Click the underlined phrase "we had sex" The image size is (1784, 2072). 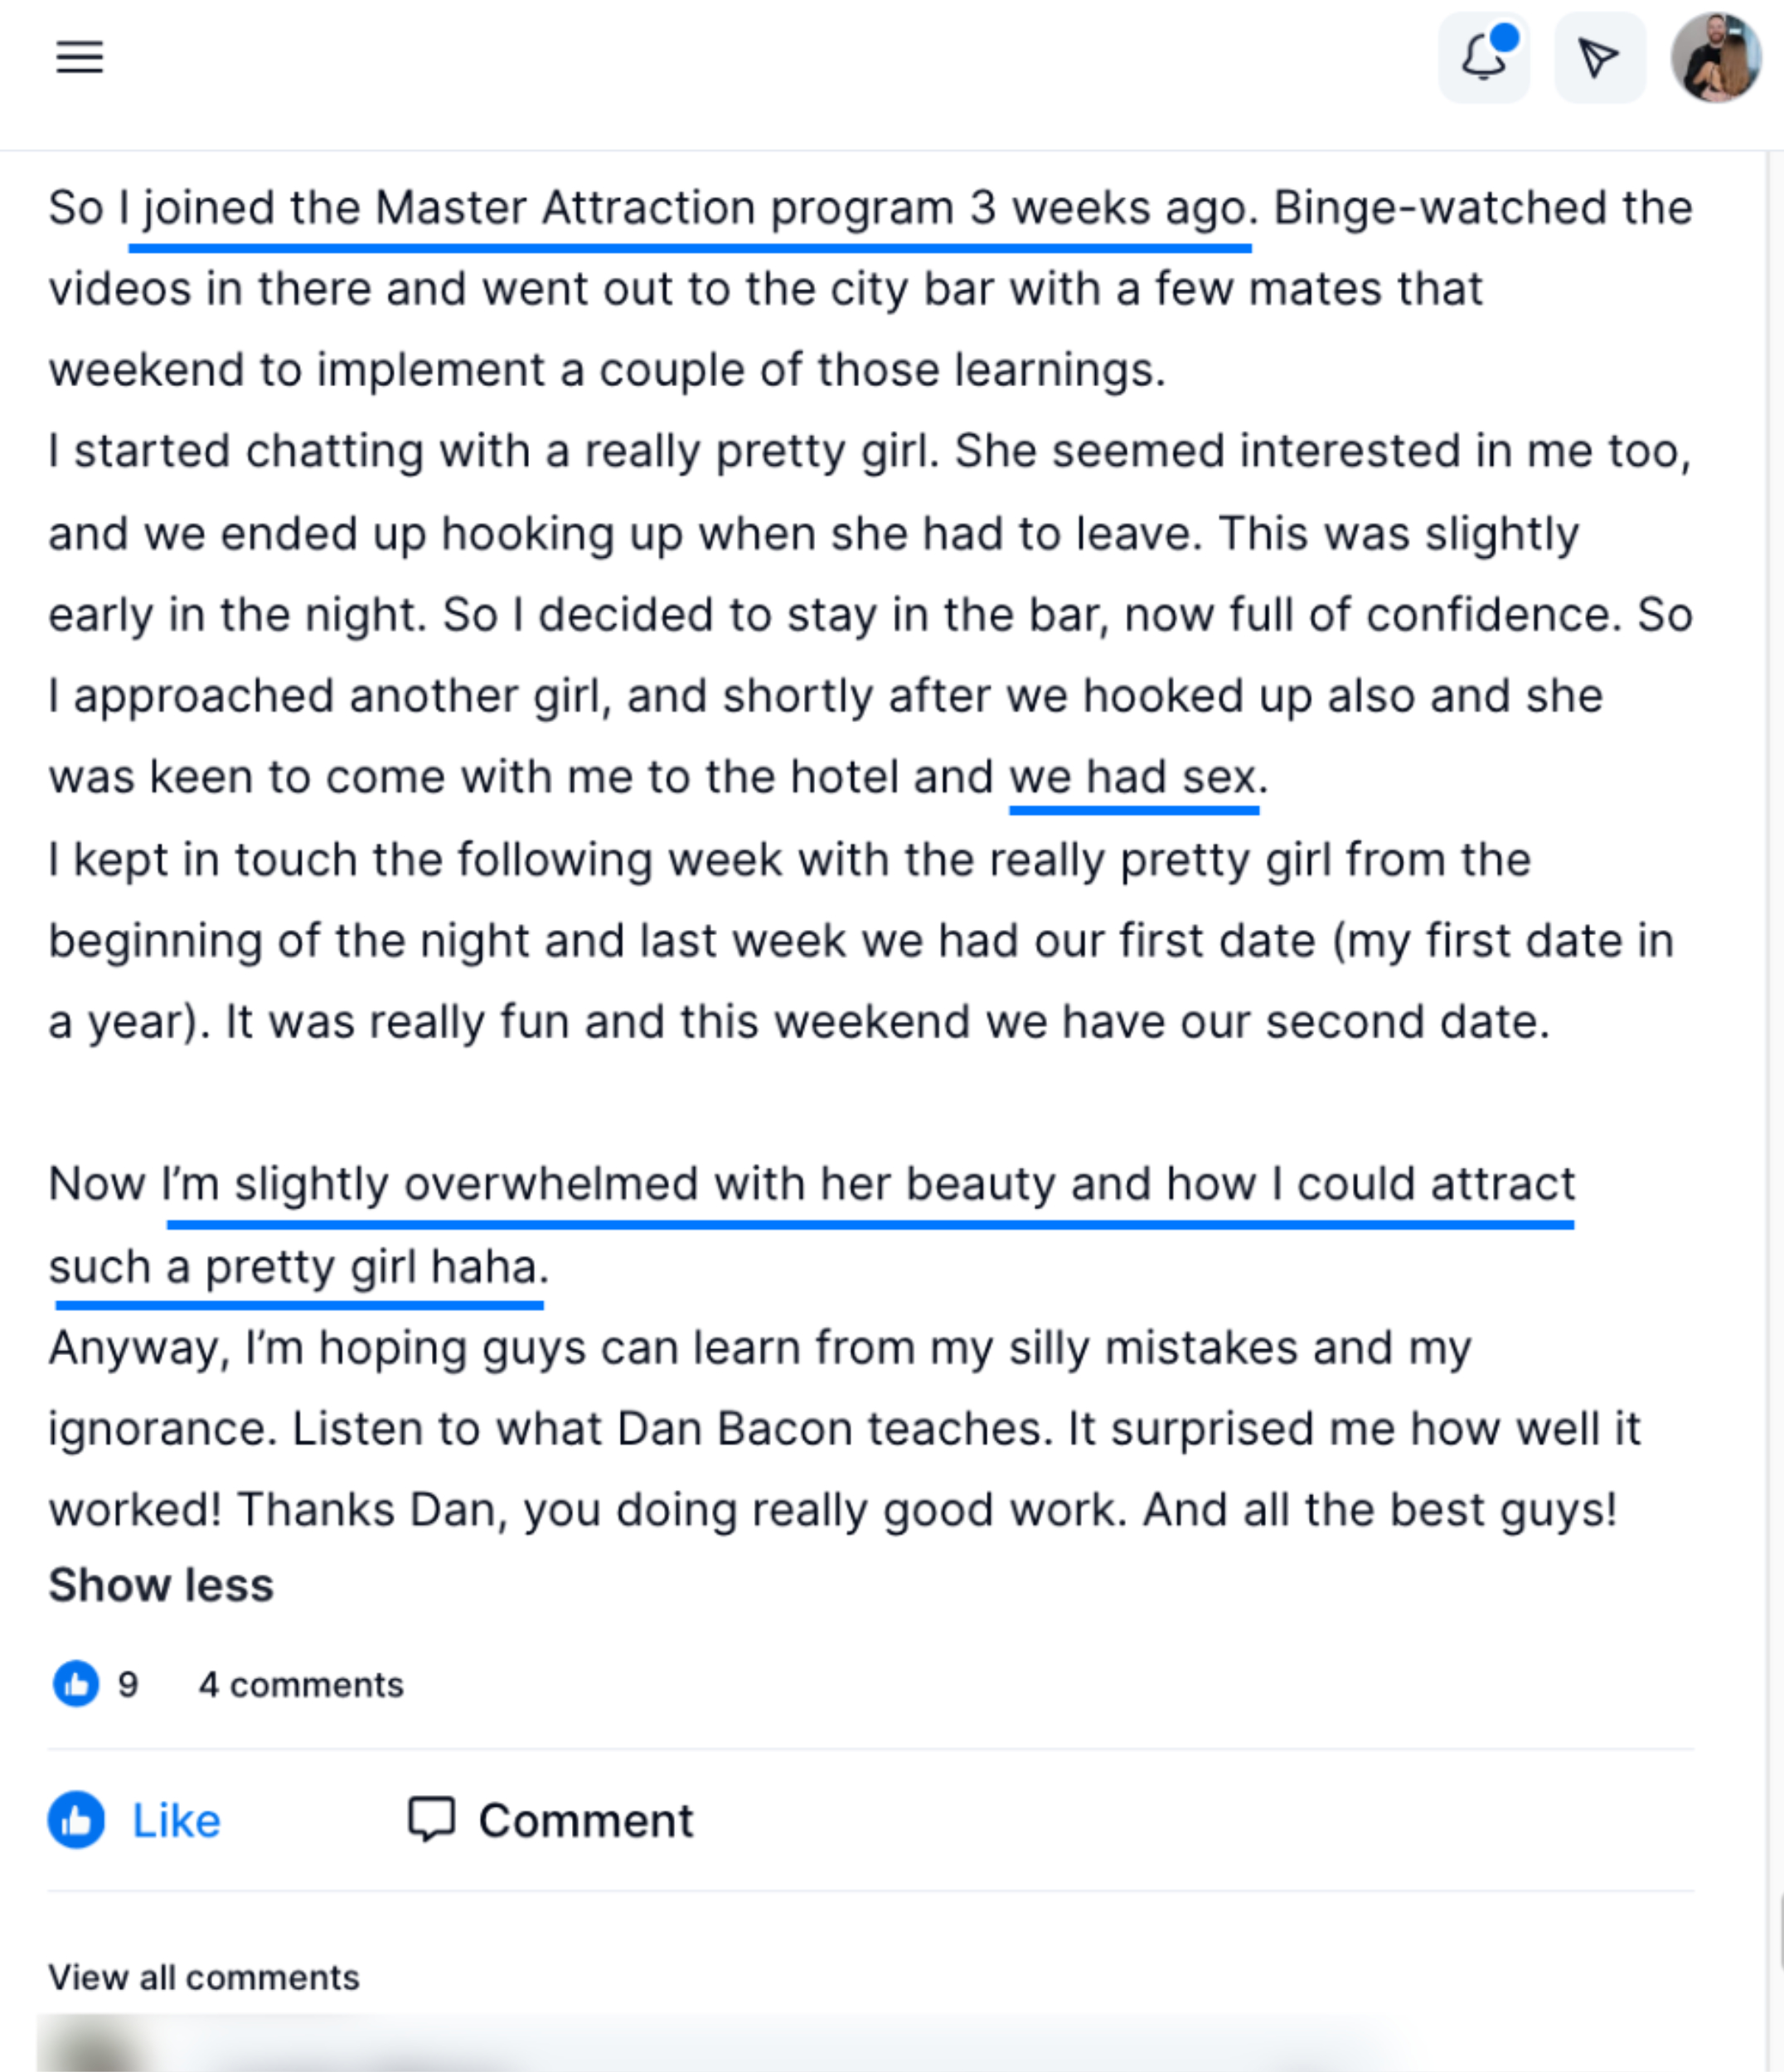pos(1132,777)
